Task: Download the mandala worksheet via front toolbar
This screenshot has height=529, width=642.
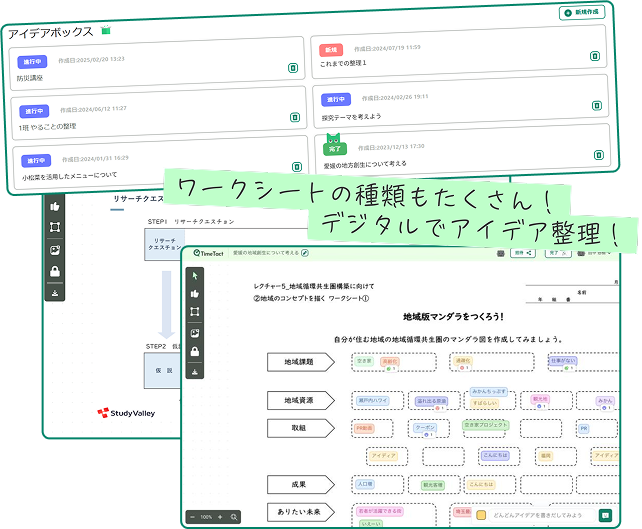Action: (x=195, y=372)
